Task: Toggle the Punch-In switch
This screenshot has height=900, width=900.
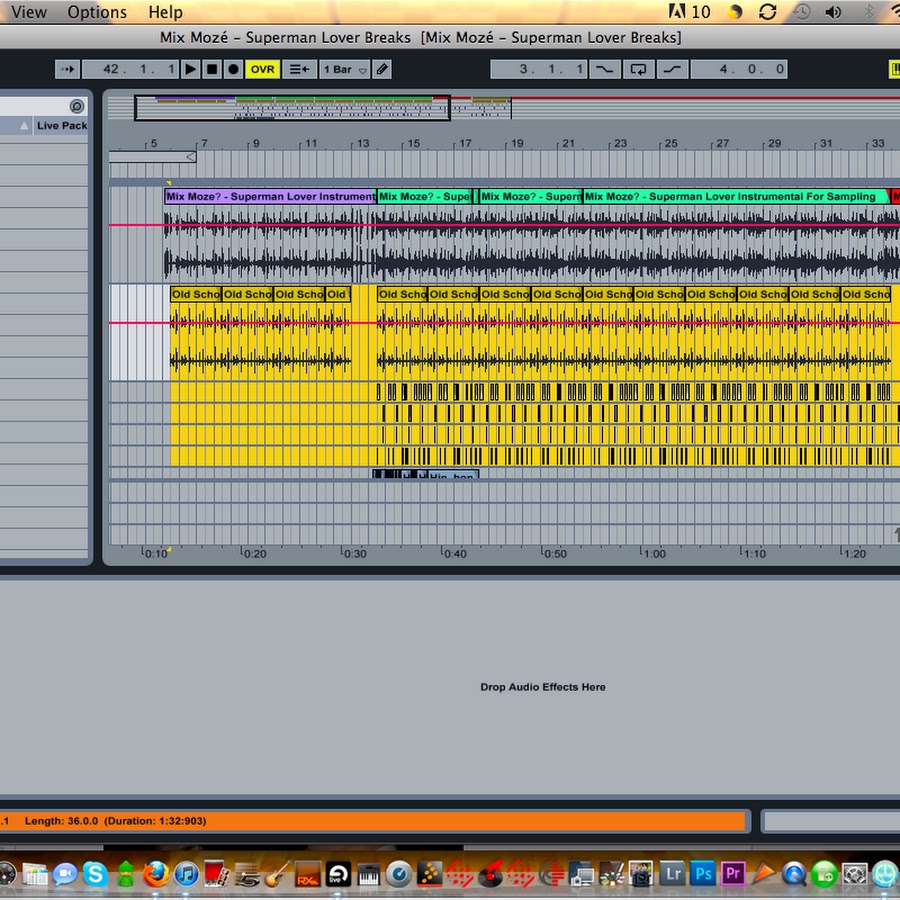Action: [604, 69]
